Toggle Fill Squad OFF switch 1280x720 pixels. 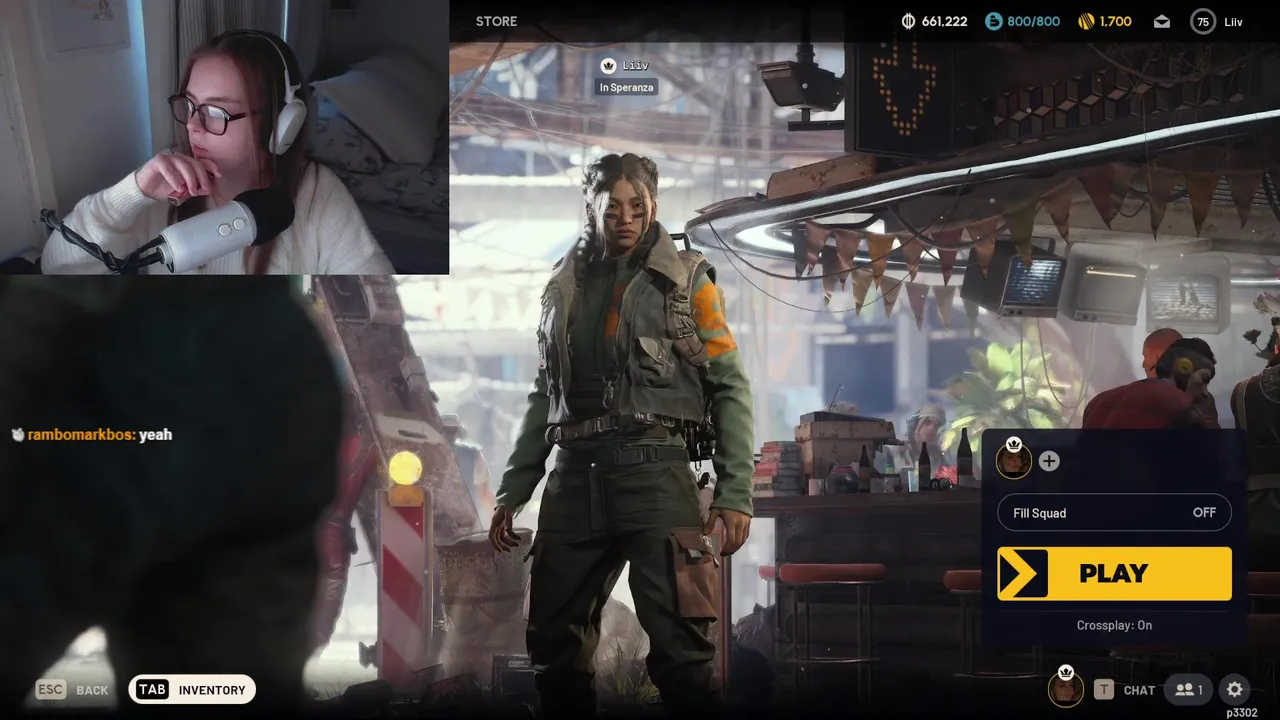click(x=1114, y=513)
